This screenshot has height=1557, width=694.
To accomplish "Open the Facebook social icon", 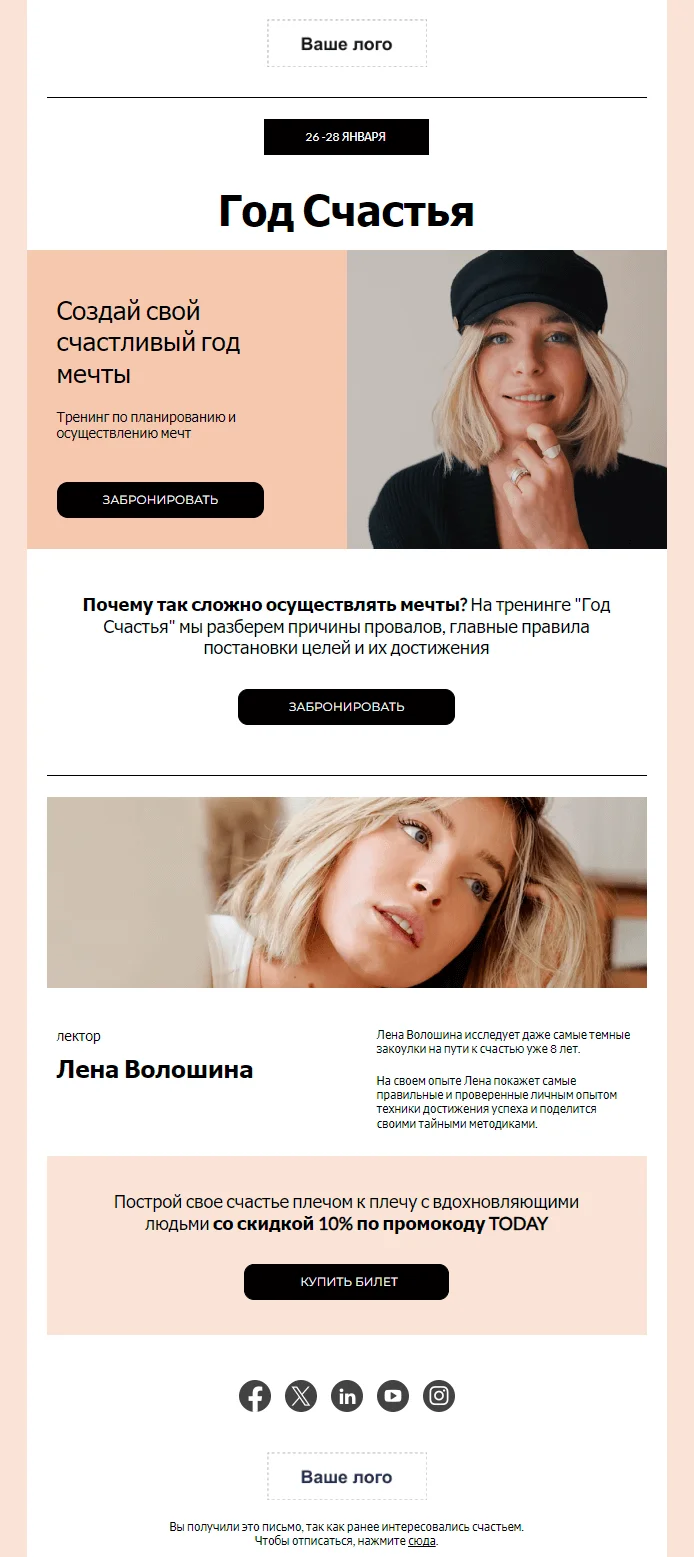I will pyautogui.click(x=255, y=1396).
